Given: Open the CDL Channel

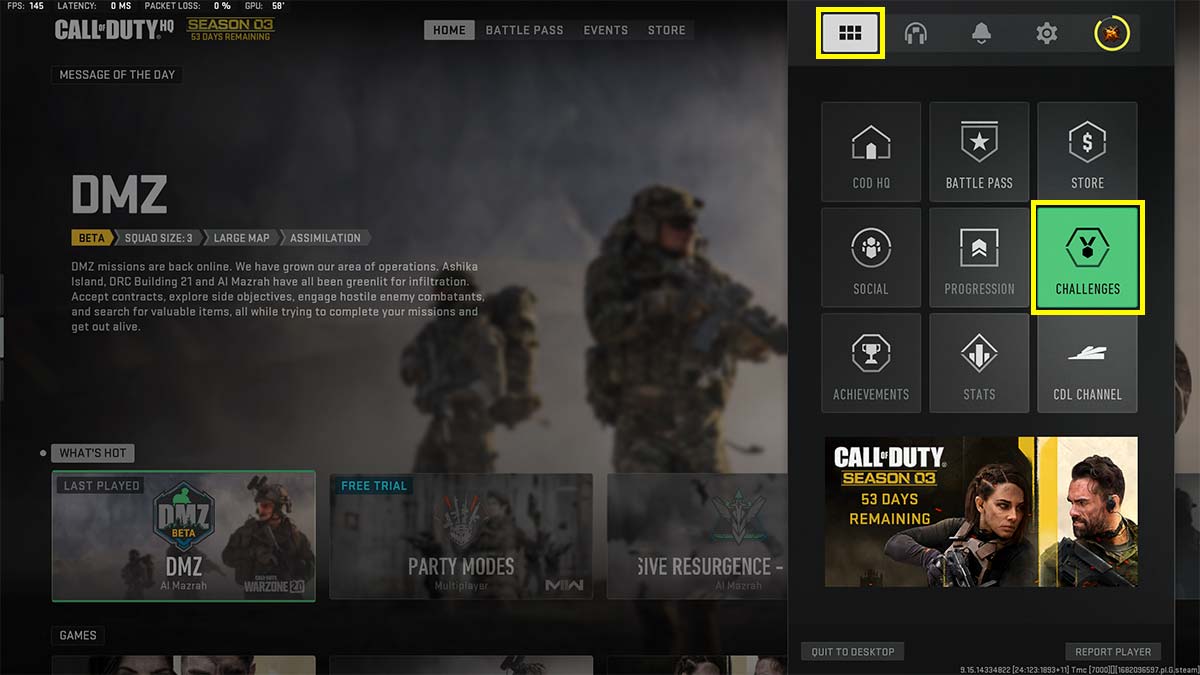Looking at the screenshot, I should point(1087,362).
